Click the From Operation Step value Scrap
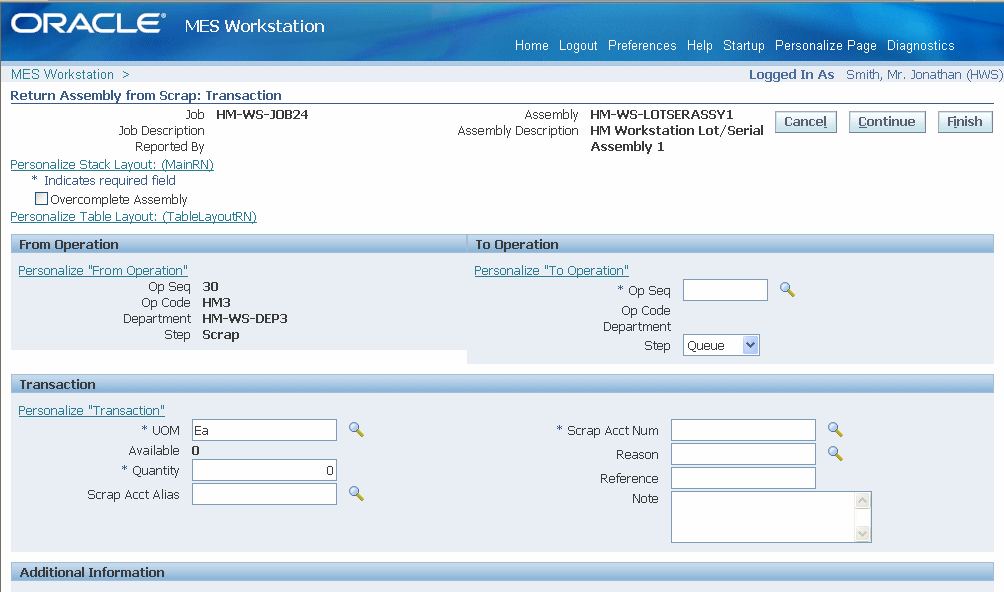 221,335
